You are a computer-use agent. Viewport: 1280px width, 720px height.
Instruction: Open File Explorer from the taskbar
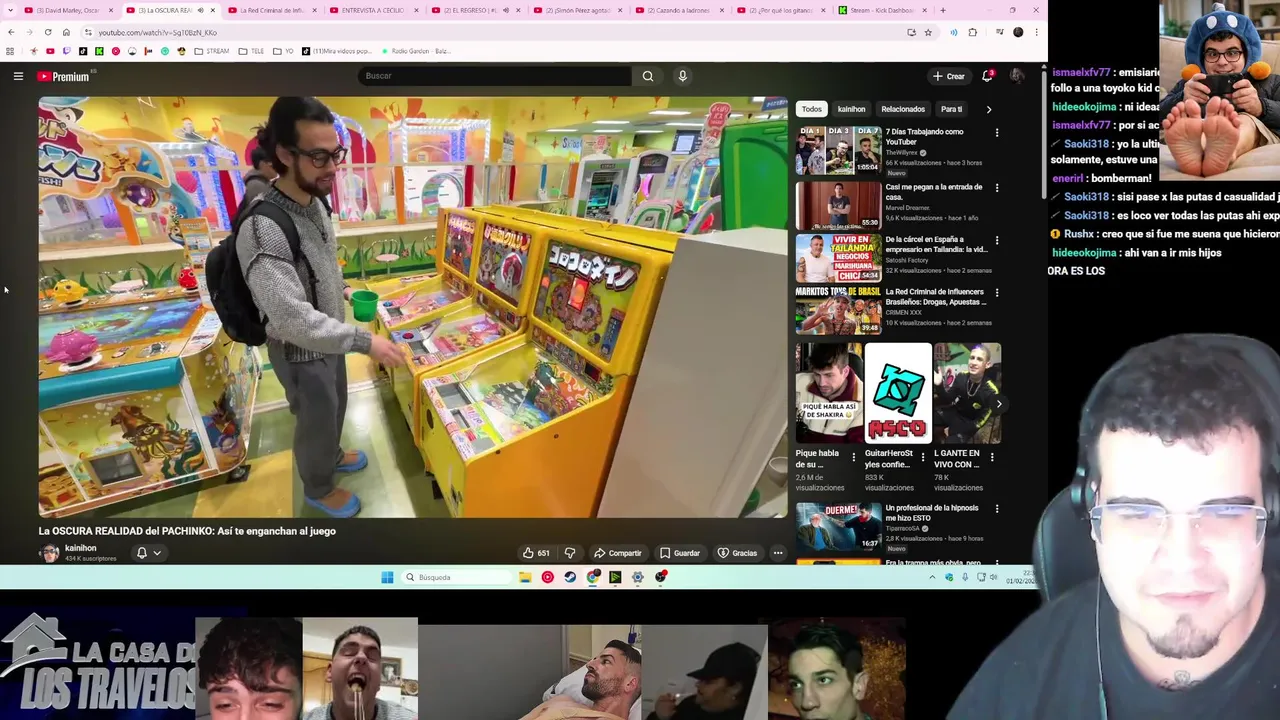[525, 577]
